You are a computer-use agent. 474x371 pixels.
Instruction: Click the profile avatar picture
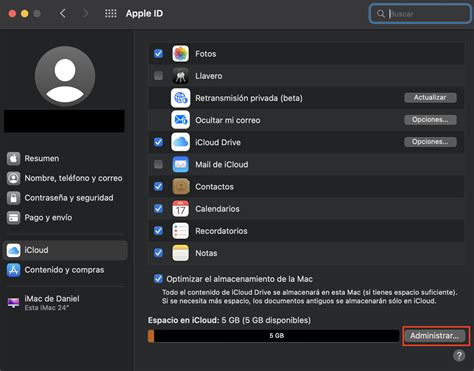click(x=65, y=76)
